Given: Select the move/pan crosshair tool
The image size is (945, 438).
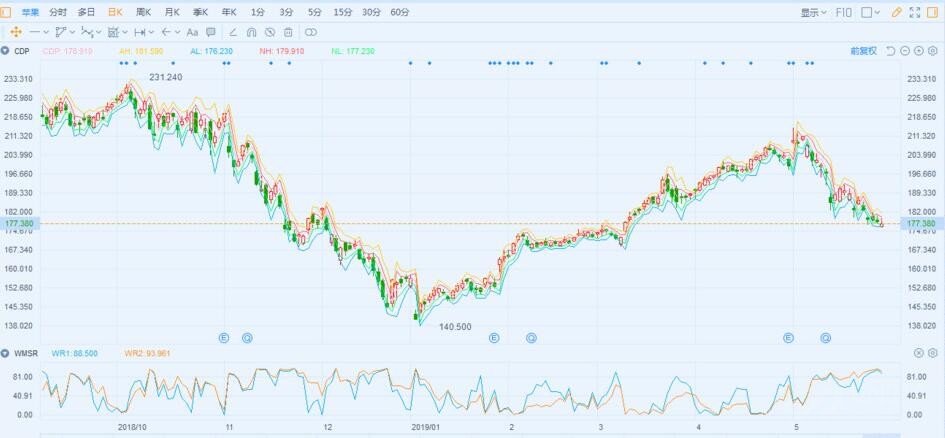Looking at the screenshot, I should click(x=16, y=32).
